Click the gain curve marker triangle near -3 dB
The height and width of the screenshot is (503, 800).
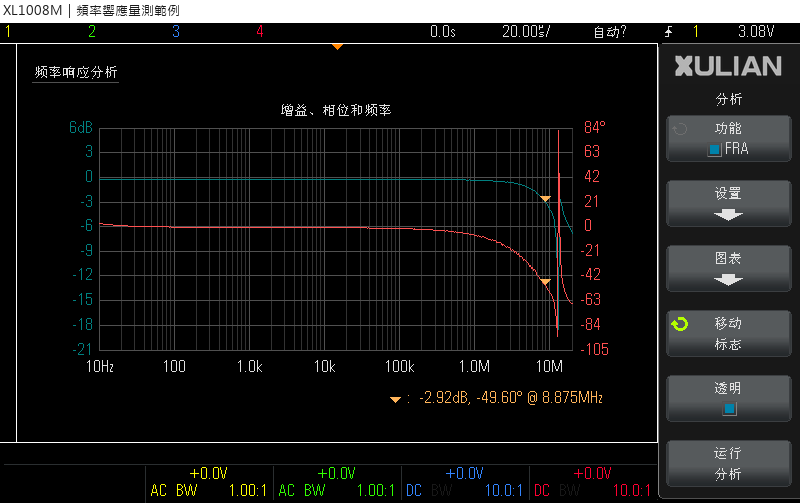[x=545, y=198]
